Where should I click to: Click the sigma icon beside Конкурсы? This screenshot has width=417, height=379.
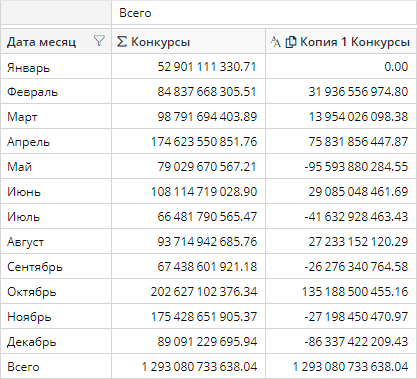122,42
